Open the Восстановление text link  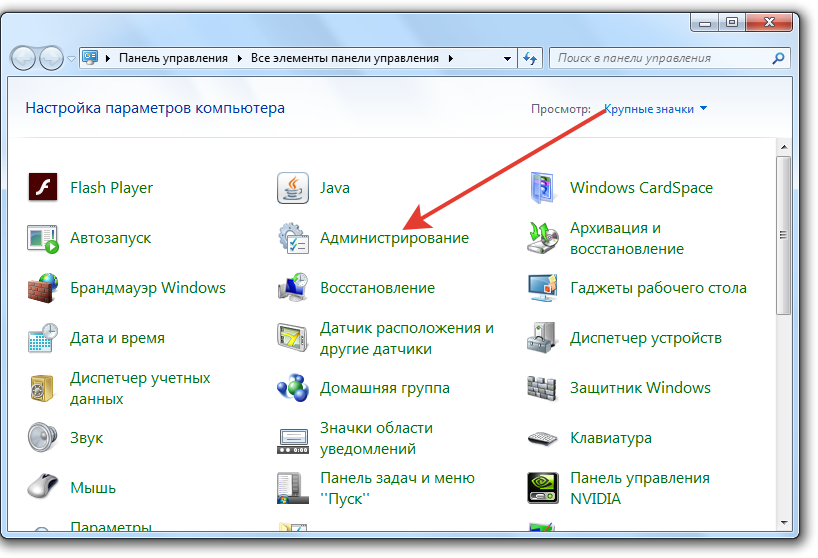click(377, 288)
